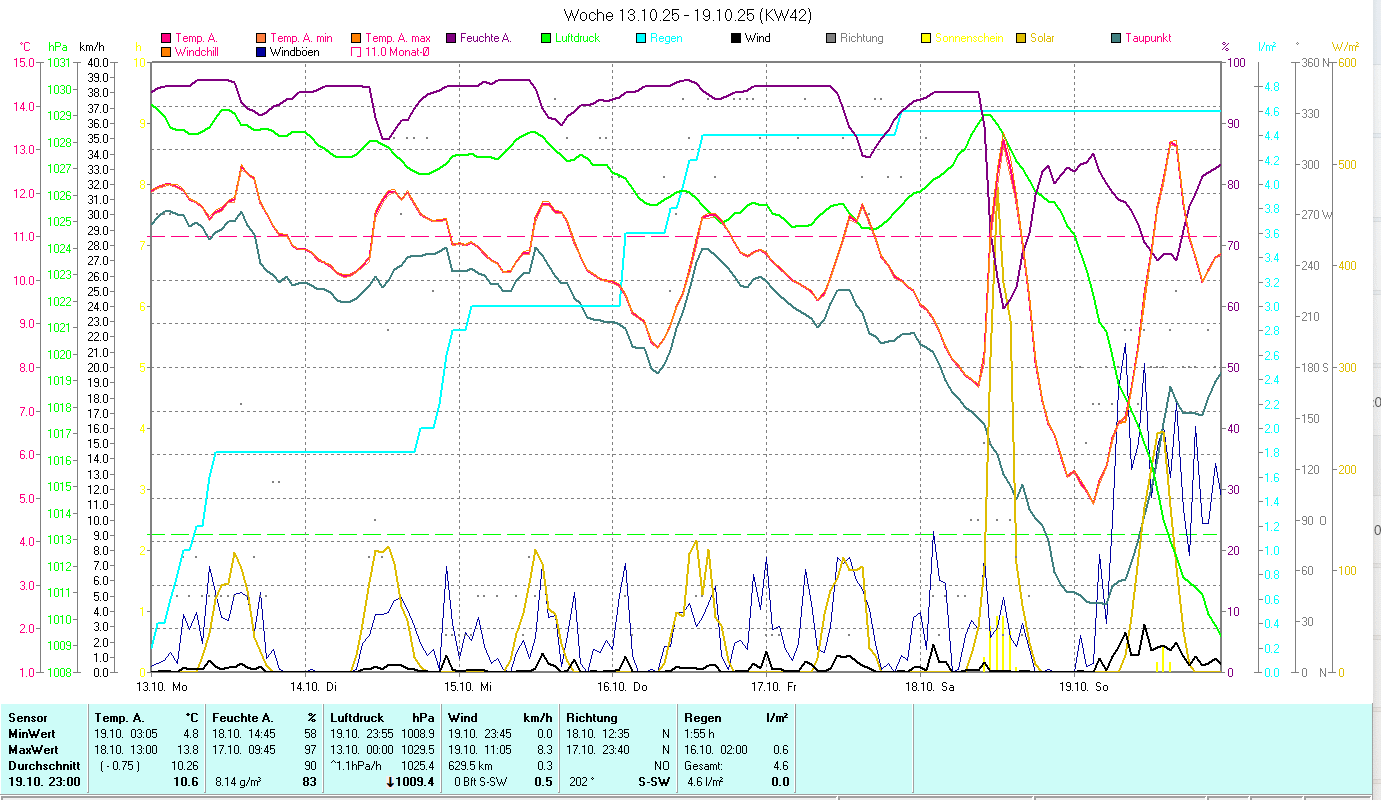Click the '19.10. So' date axis label
The width and height of the screenshot is (1381, 800).
point(1083,687)
